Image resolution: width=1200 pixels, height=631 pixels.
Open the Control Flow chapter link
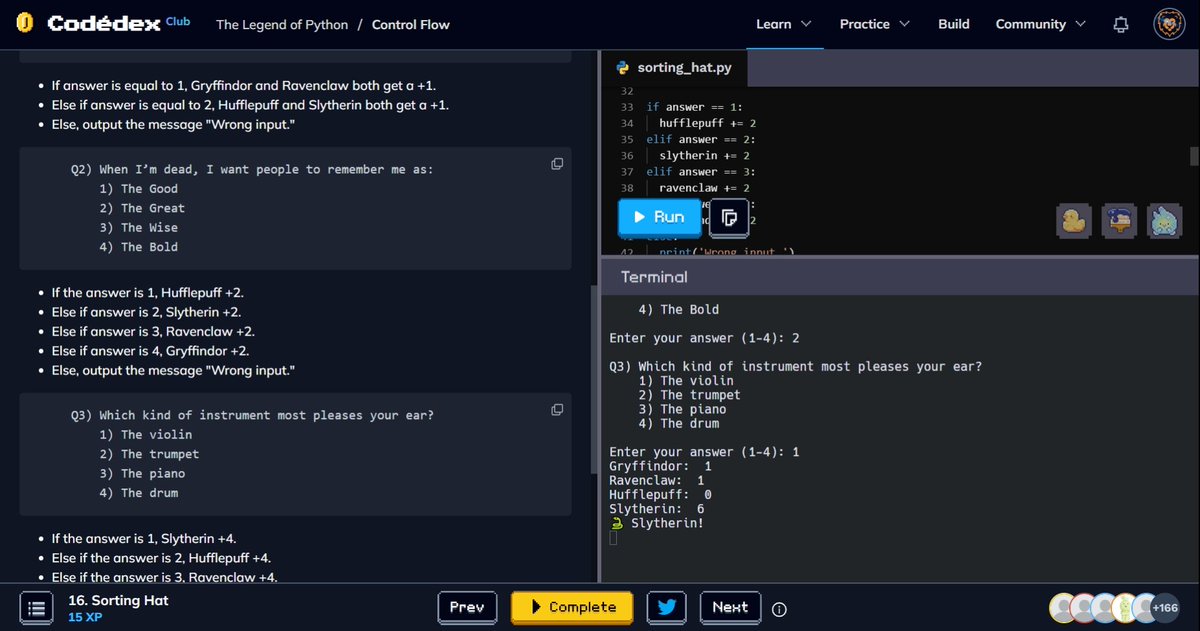pyautogui.click(x=411, y=24)
